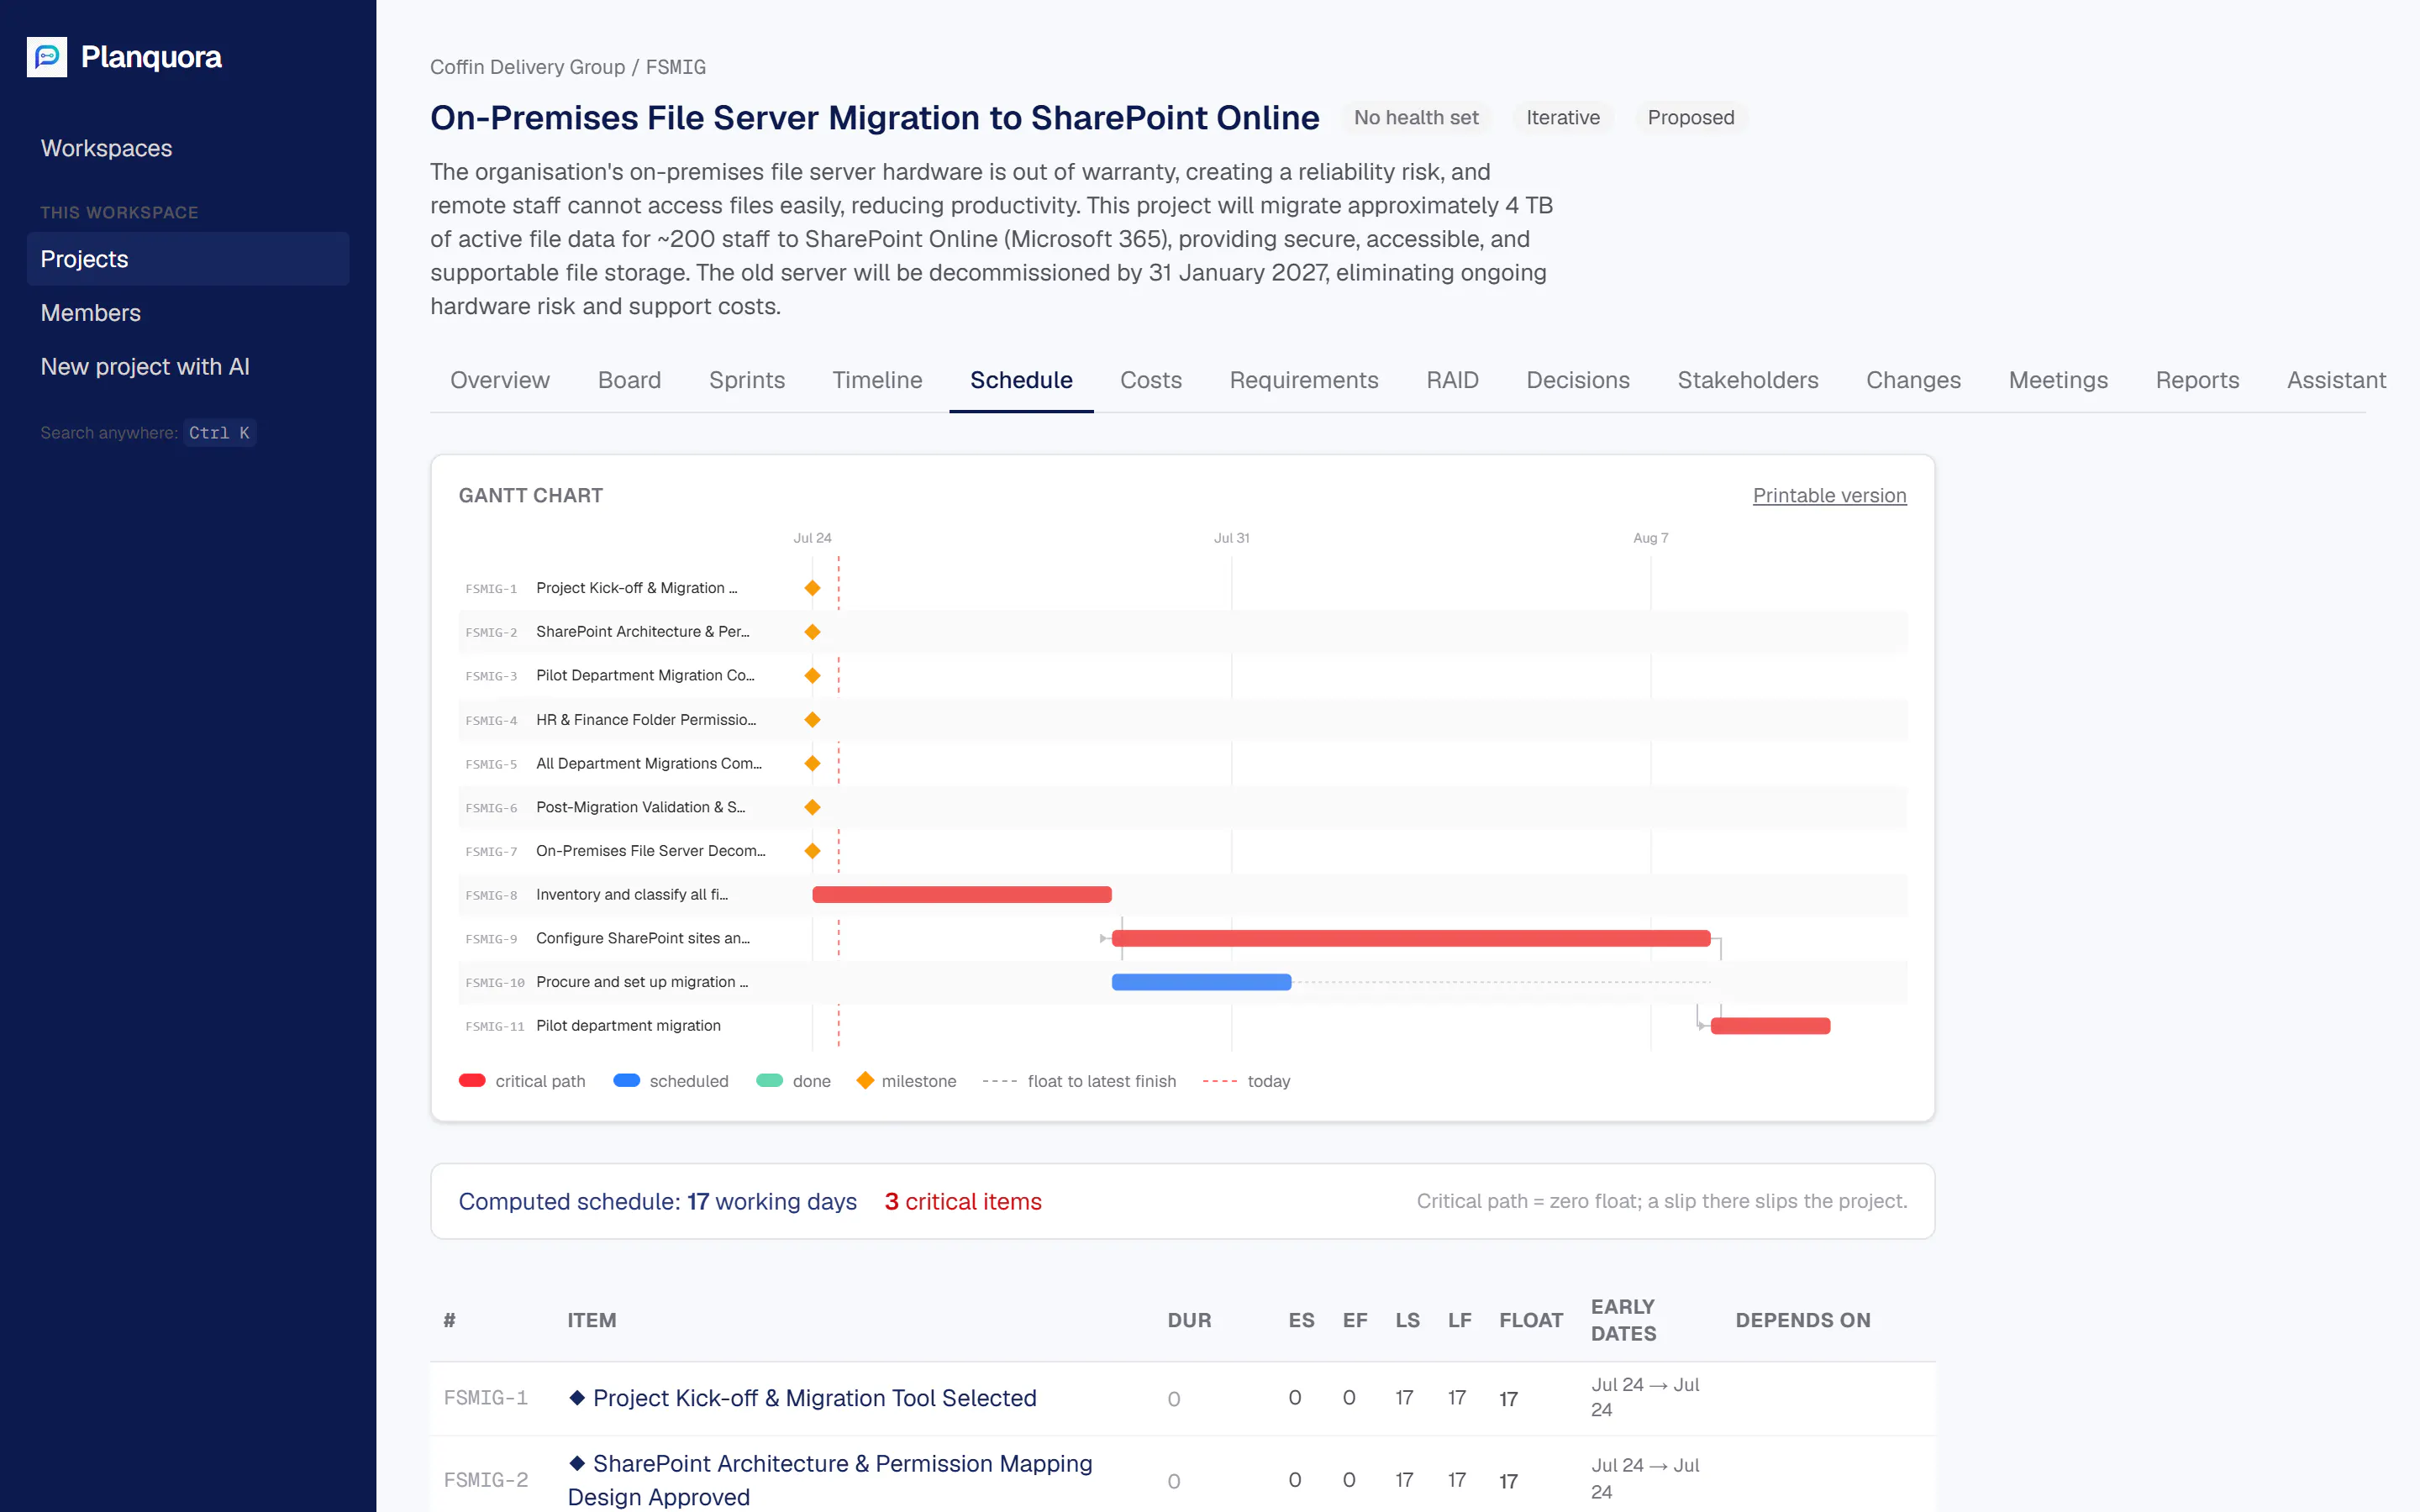The width and height of the screenshot is (2420, 1512).
Task: Open the Changes tab
Action: tap(1913, 380)
